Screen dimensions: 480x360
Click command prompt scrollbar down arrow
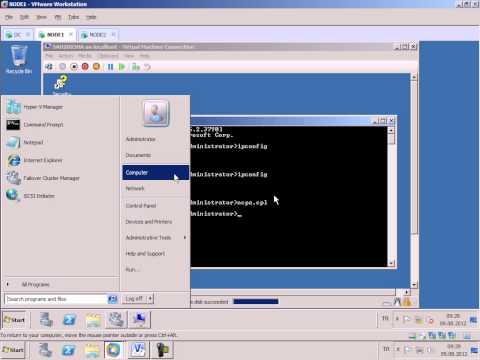(391, 263)
